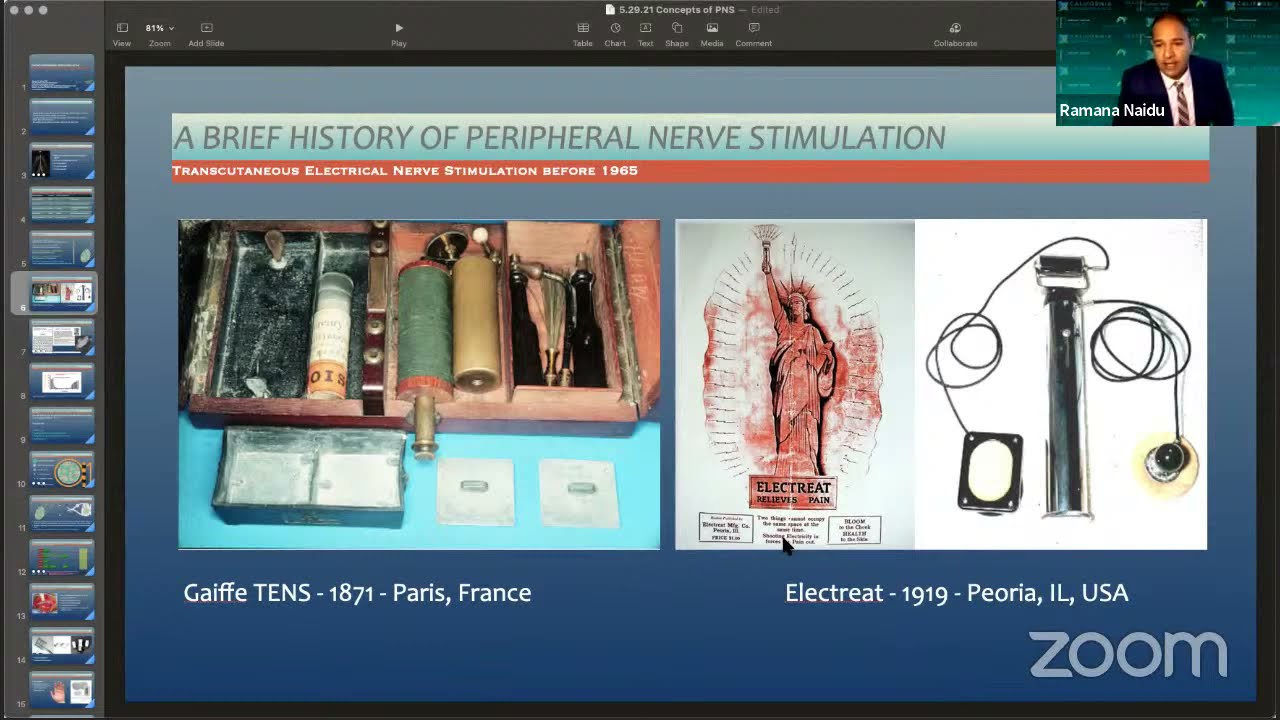The height and width of the screenshot is (720, 1280).
Task: Insert a Table from the toolbar
Action: tap(583, 34)
